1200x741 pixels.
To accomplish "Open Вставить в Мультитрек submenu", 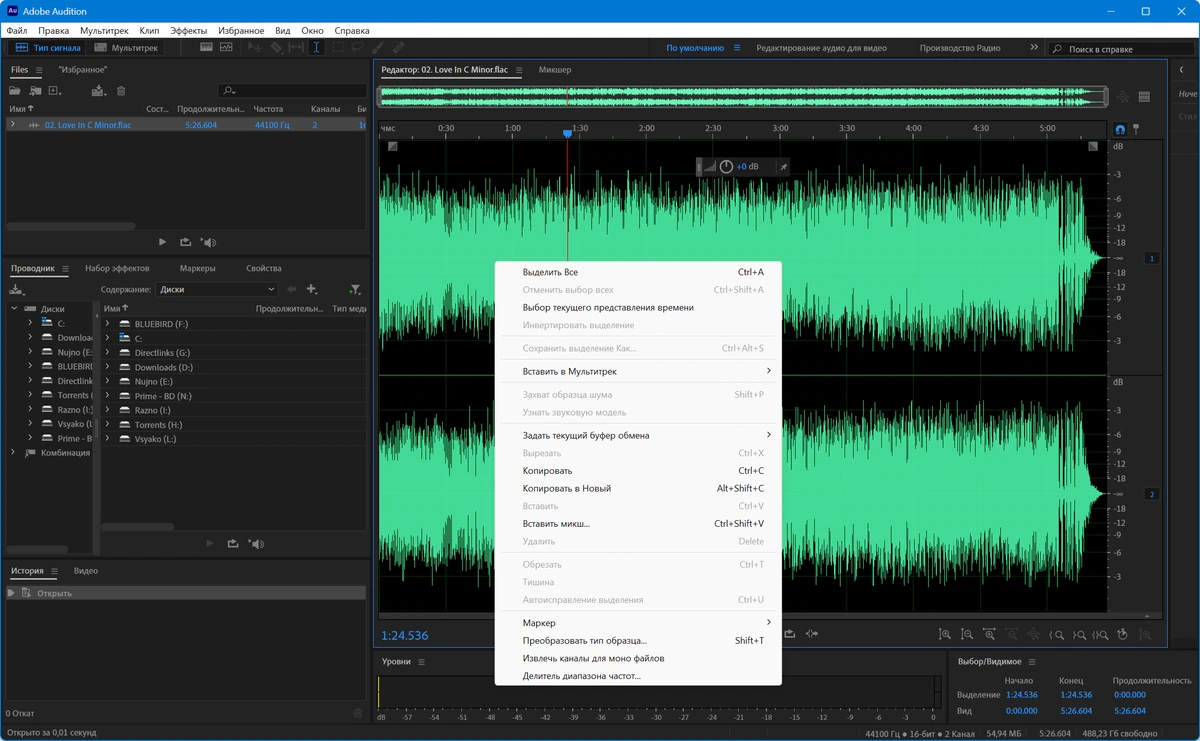I will (x=638, y=371).
